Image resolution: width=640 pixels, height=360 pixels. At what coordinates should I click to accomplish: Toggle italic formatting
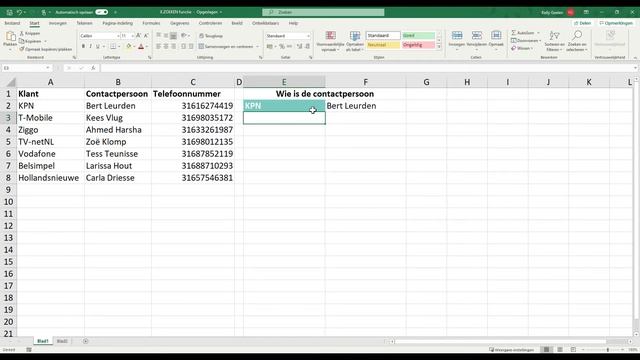[x=91, y=47]
